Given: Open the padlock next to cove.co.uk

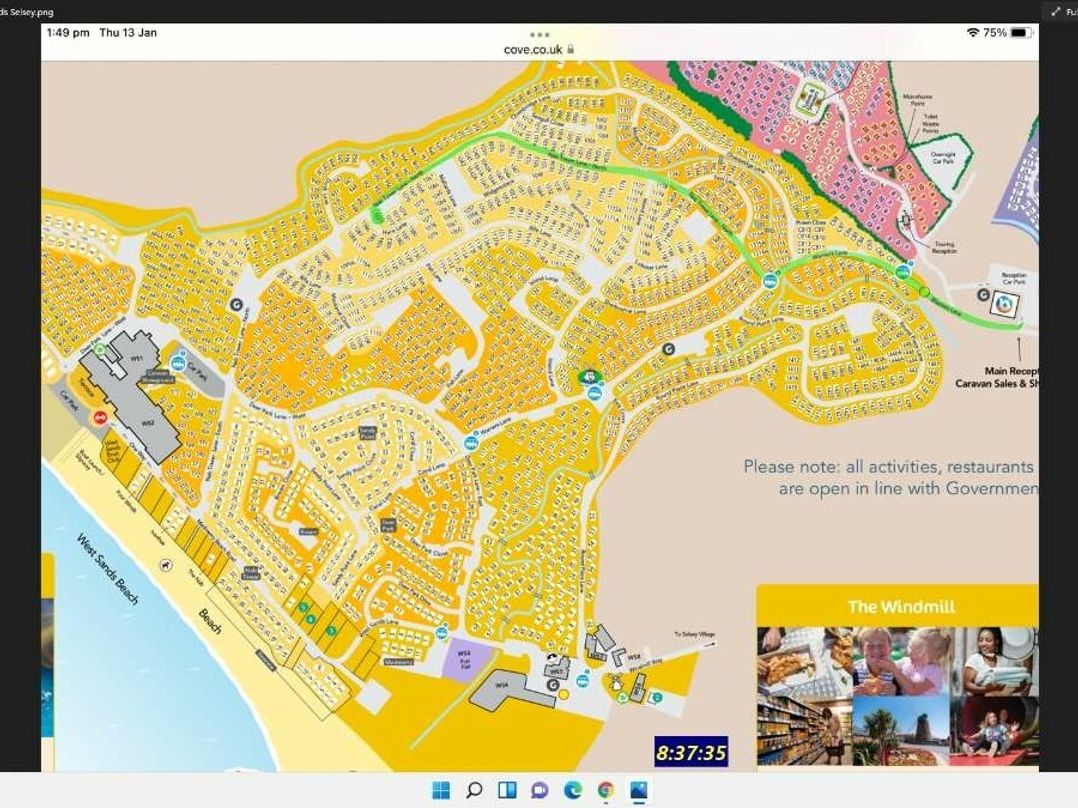Looking at the screenshot, I should click(572, 47).
